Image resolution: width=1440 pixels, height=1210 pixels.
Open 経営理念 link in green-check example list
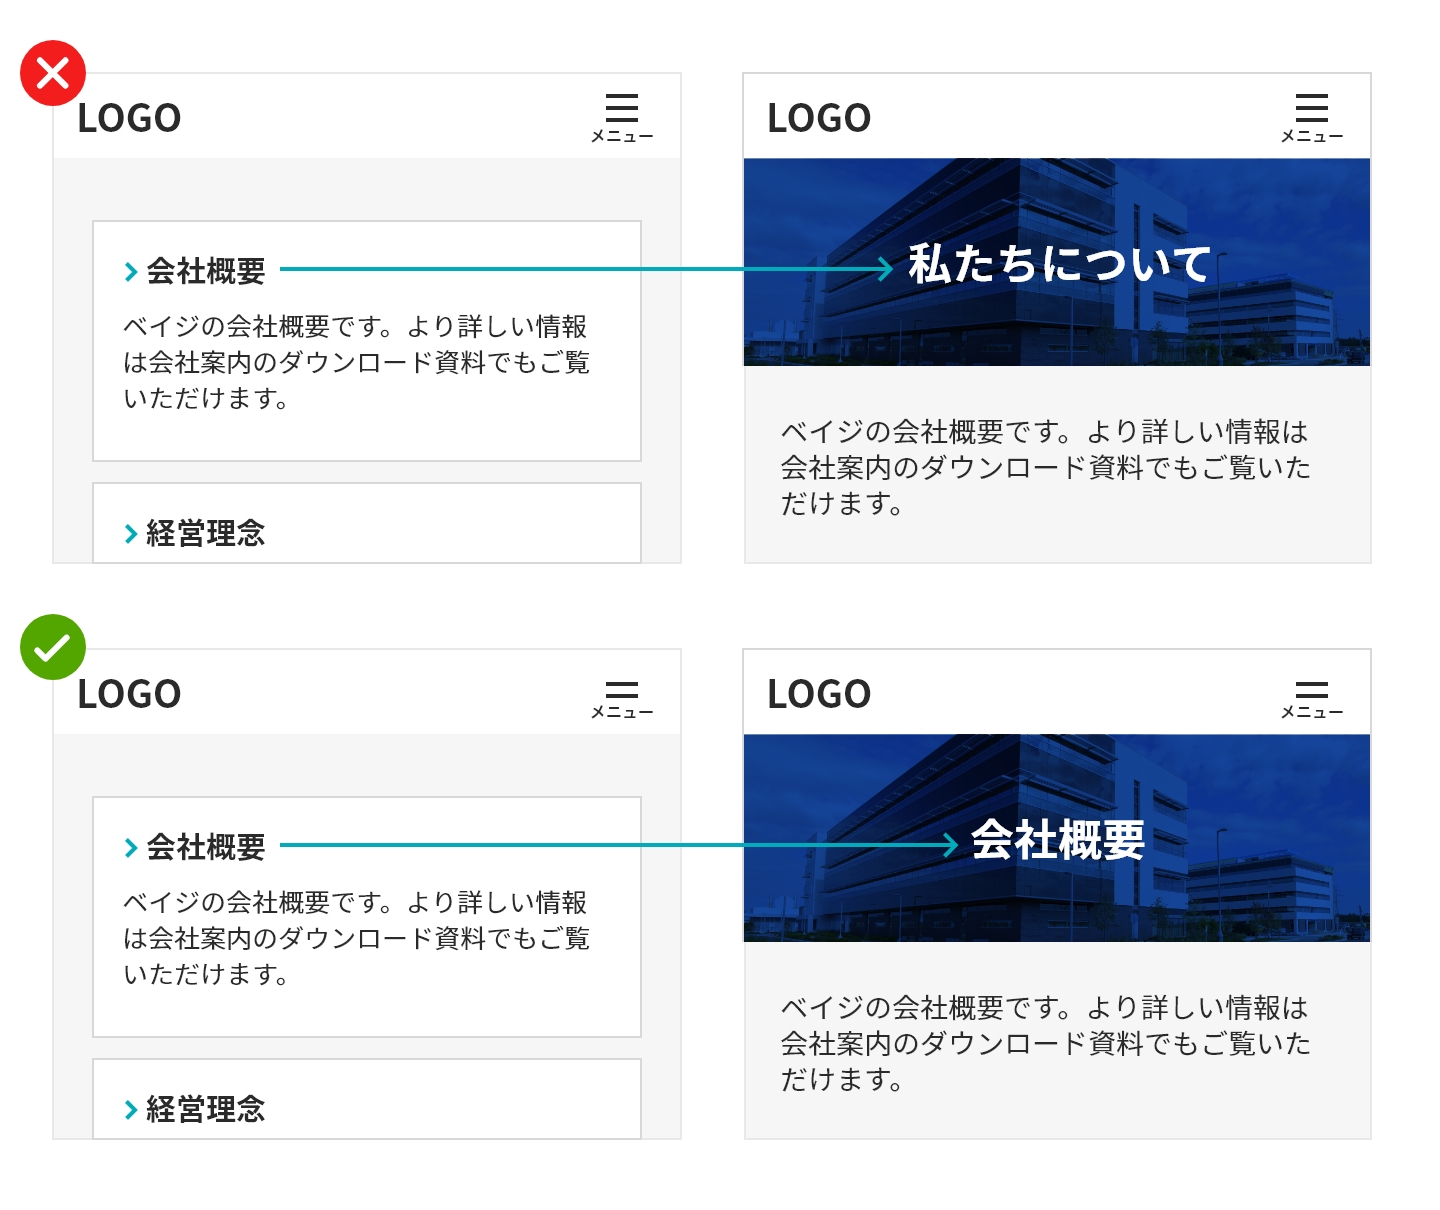point(195,1109)
